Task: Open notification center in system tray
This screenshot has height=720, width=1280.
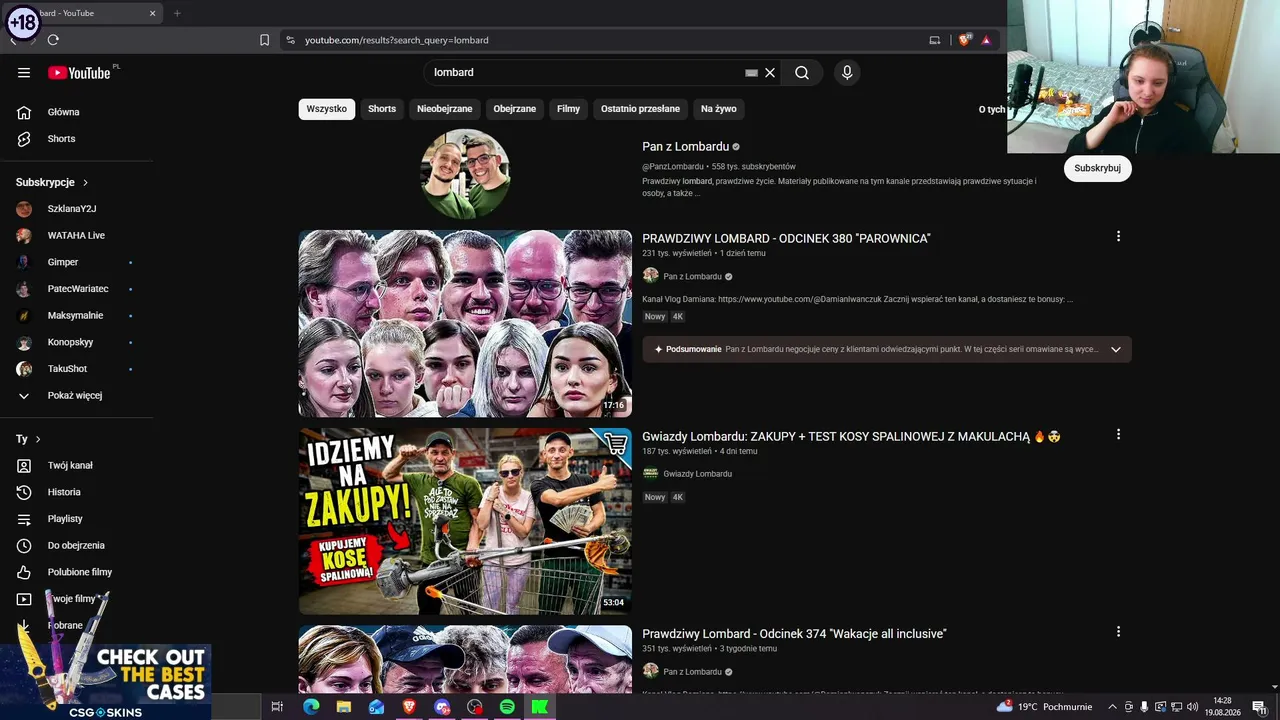Action: (1259, 707)
